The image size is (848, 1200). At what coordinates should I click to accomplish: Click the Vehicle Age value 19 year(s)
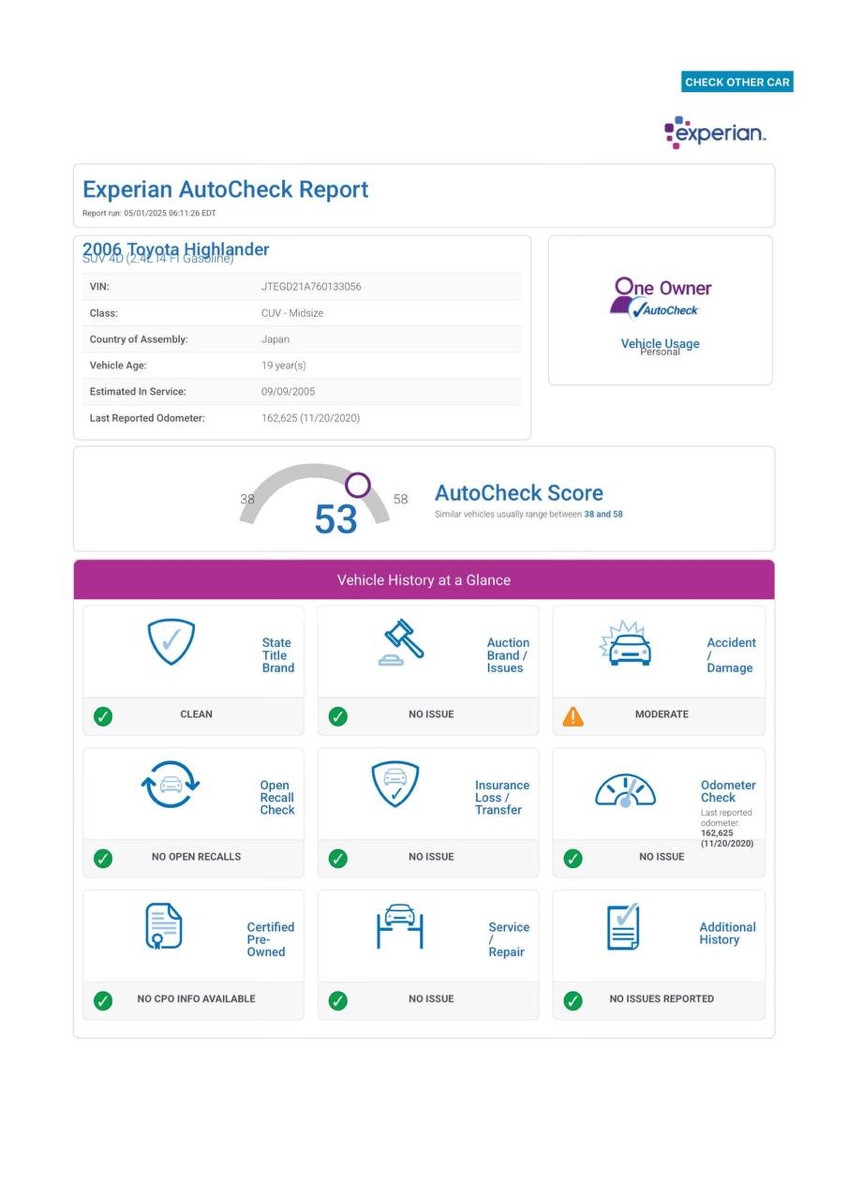284,365
